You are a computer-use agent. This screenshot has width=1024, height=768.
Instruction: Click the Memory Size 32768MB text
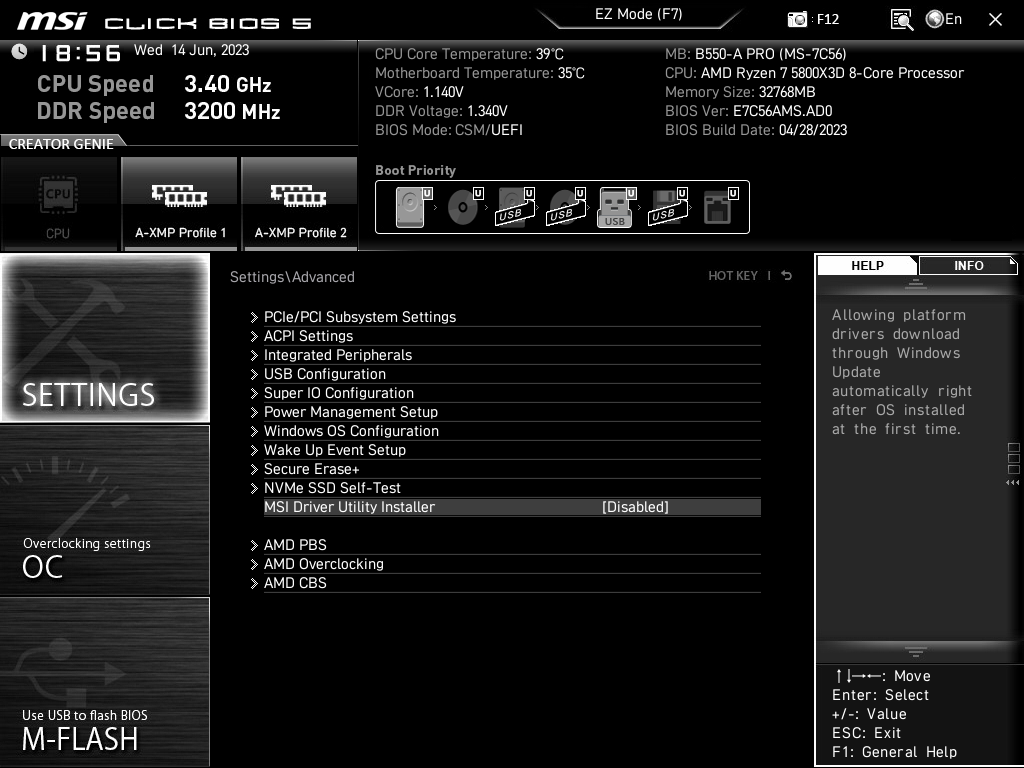tap(740, 92)
